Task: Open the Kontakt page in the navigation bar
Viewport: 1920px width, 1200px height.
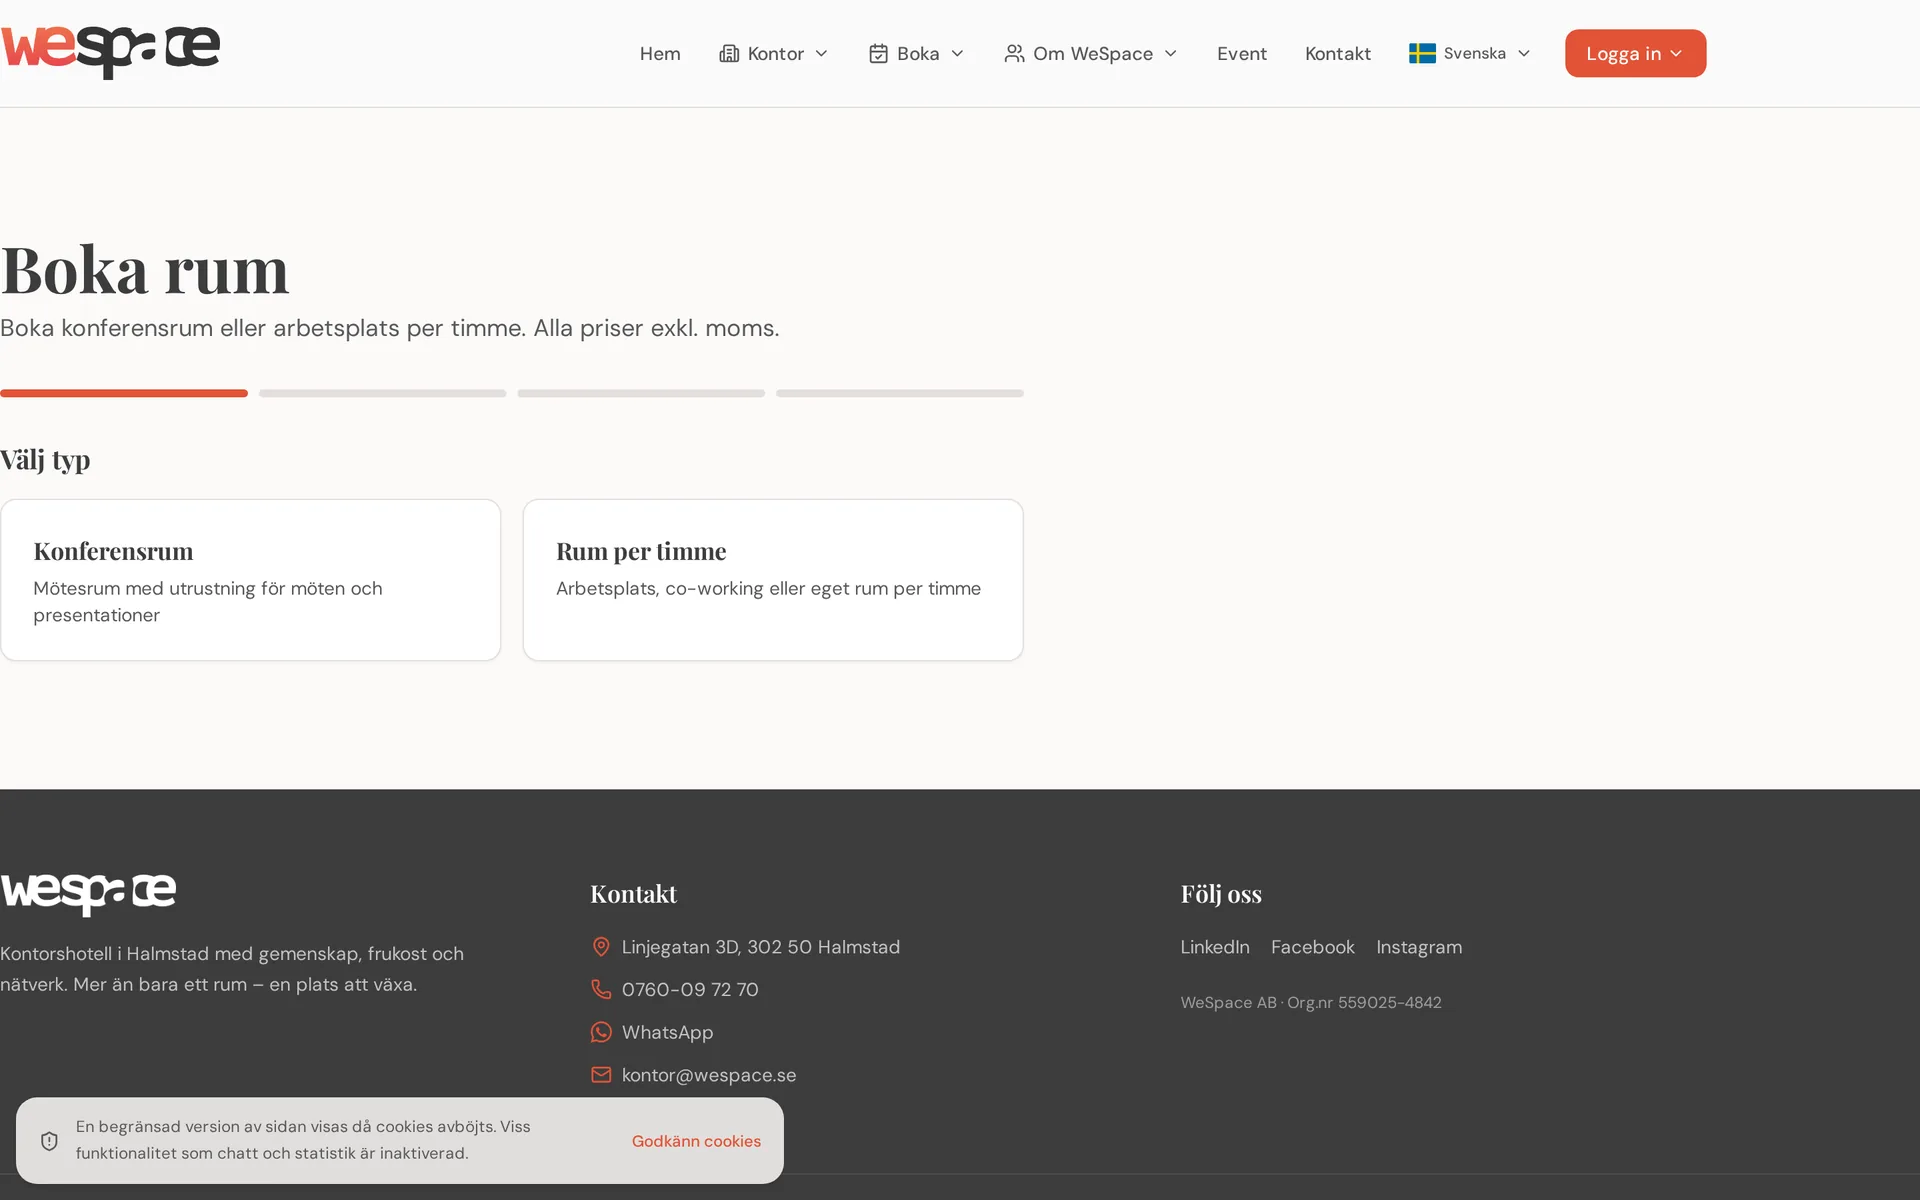Action: 1338,53
